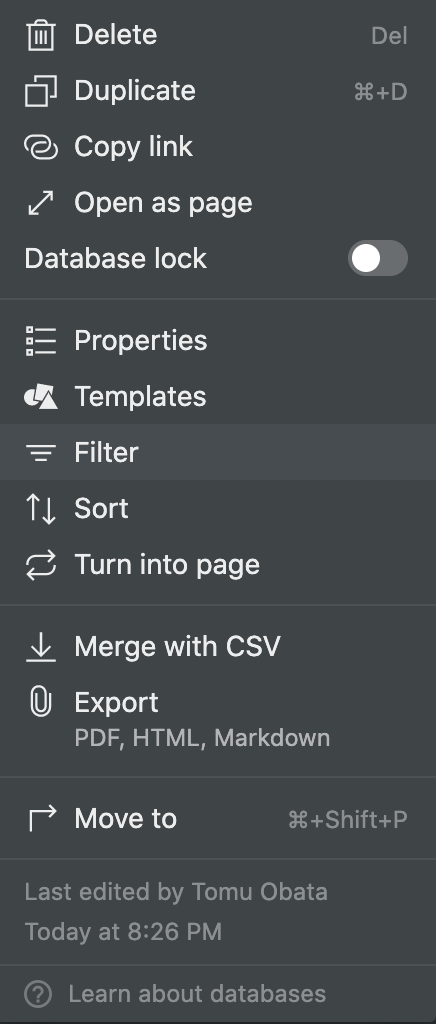
Task: Click the Export PDF, HTML, Markdown subtitle
Action: click(202, 738)
